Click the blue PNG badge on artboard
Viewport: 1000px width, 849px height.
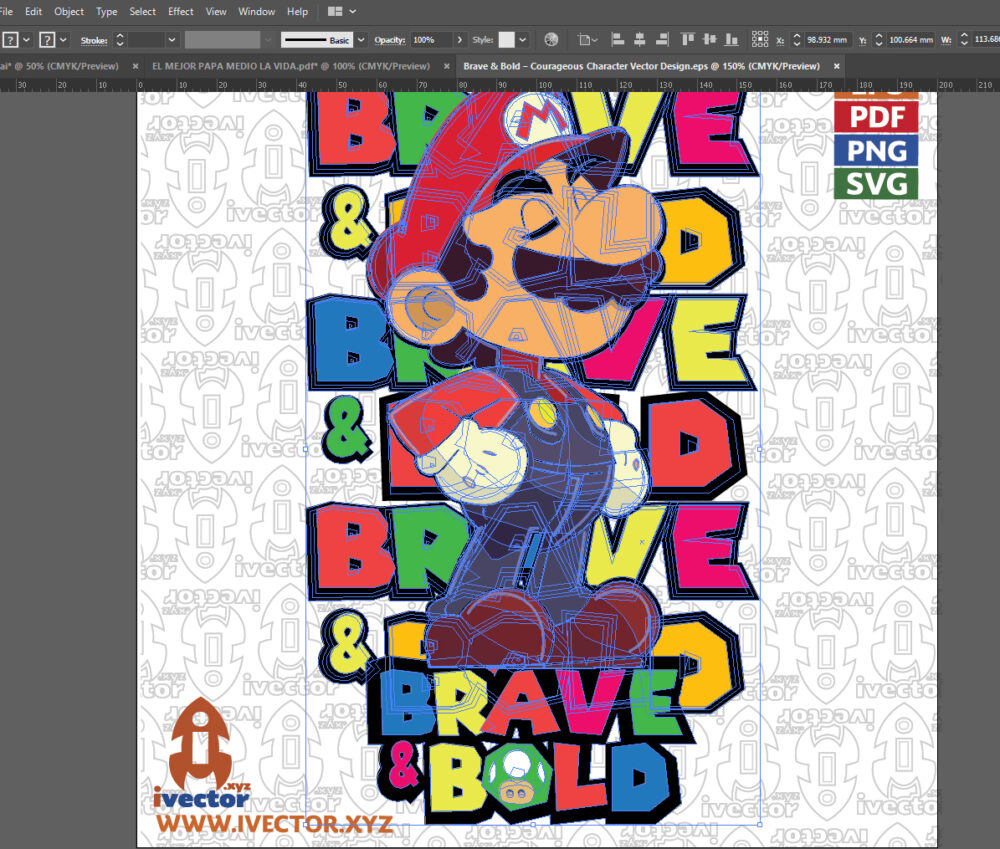point(876,151)
